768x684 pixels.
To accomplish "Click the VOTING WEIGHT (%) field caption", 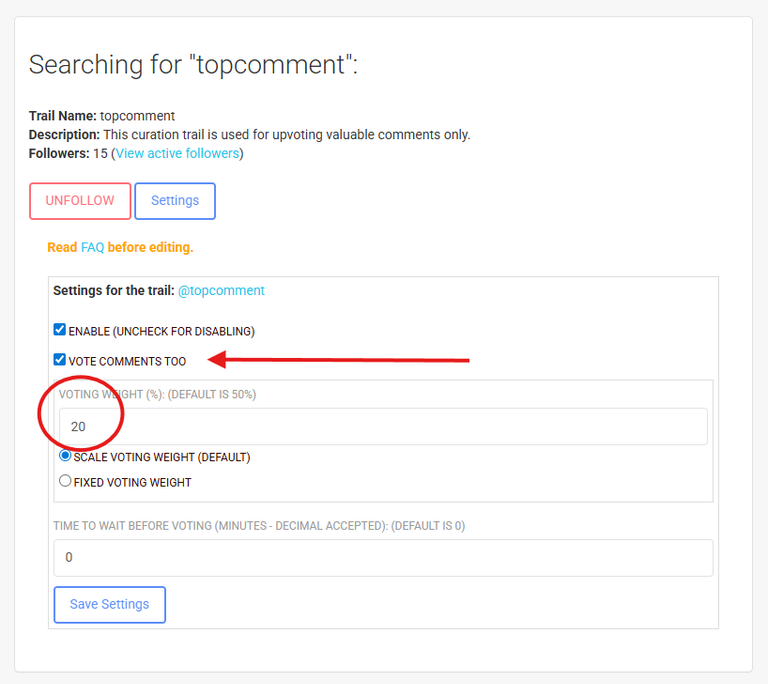I will tap(157, 394).
